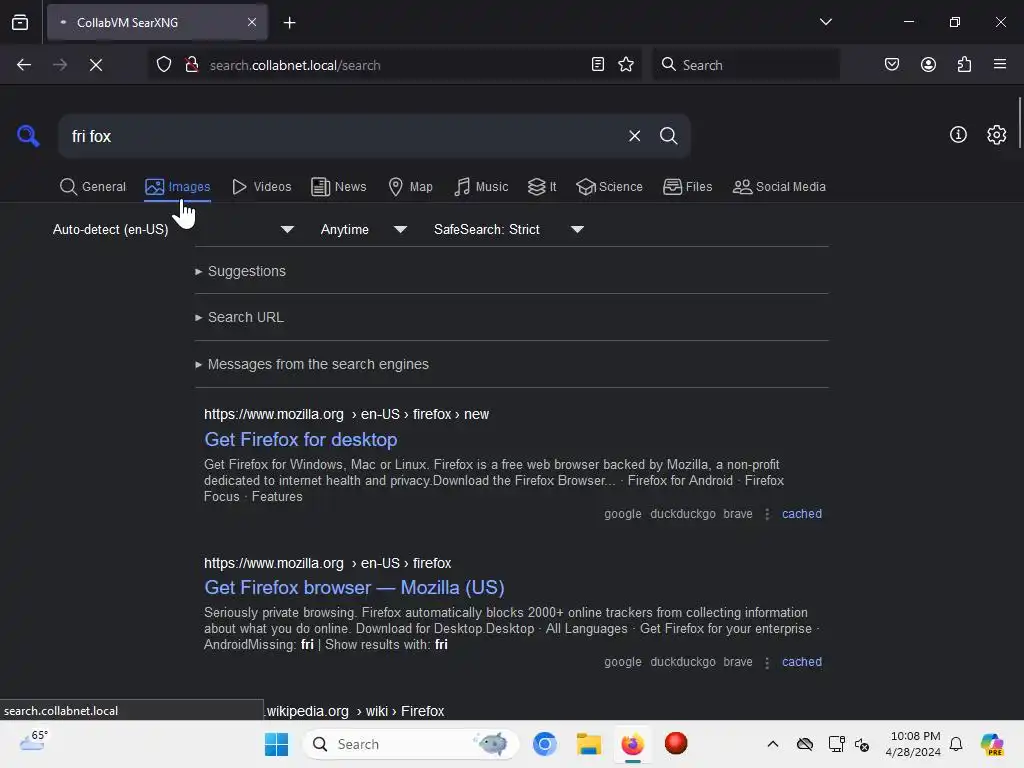Open the clock showing 10:08 PM
Viewport: 1024px width, 768px height.
913,744
